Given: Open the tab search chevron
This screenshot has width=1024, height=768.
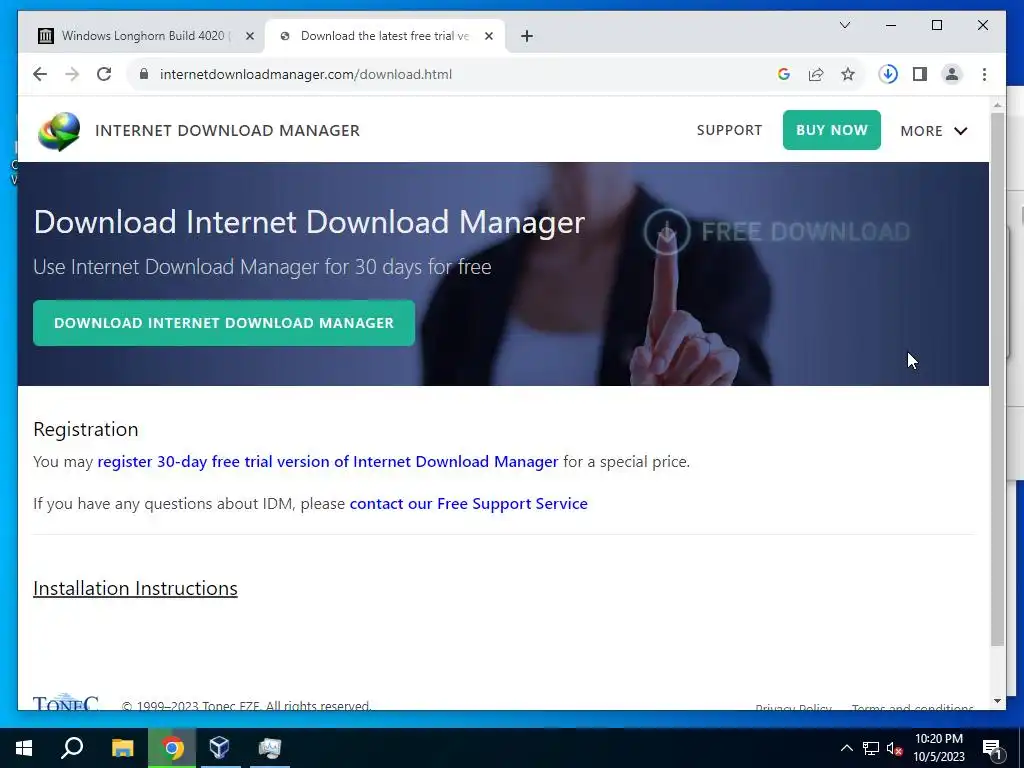Looking at the screenshot, I should point(844,25).
